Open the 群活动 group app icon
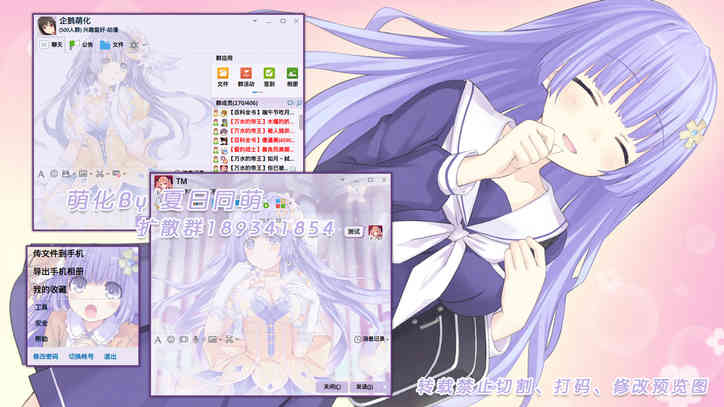Viewport: 724px width, 407px height. point(245,75)
